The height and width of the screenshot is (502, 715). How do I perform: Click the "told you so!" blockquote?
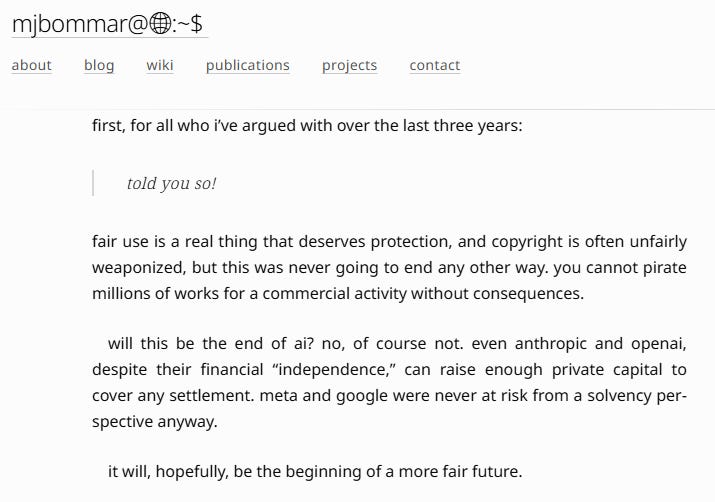(x=171, y=183)
